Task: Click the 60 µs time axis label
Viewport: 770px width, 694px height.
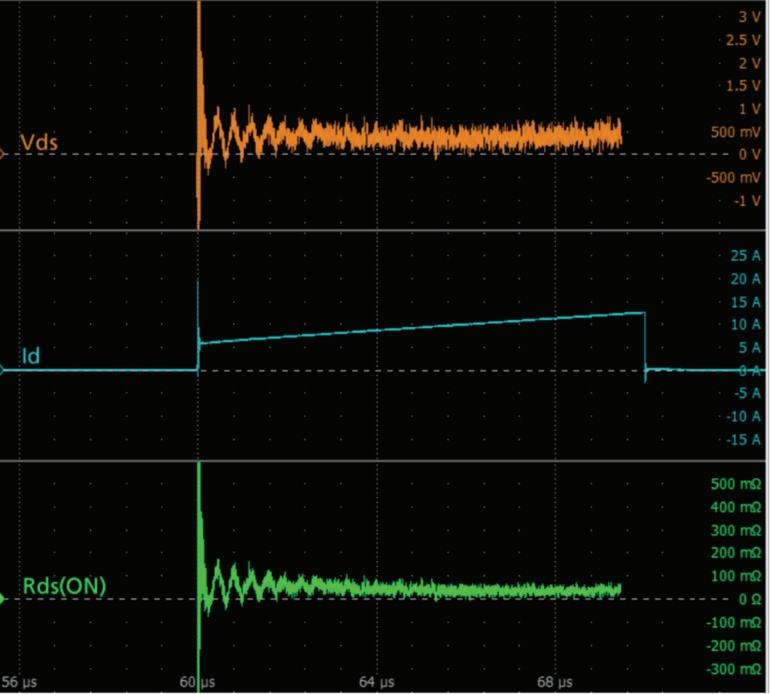Action: (202, 684)
